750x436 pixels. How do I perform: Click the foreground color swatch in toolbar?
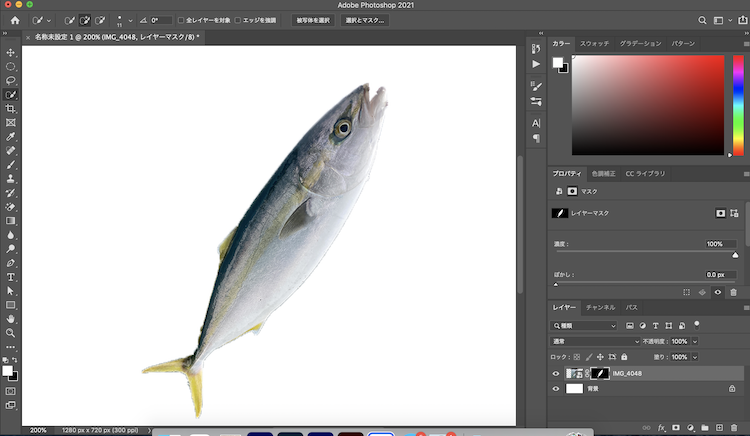[x=7, y=371]
